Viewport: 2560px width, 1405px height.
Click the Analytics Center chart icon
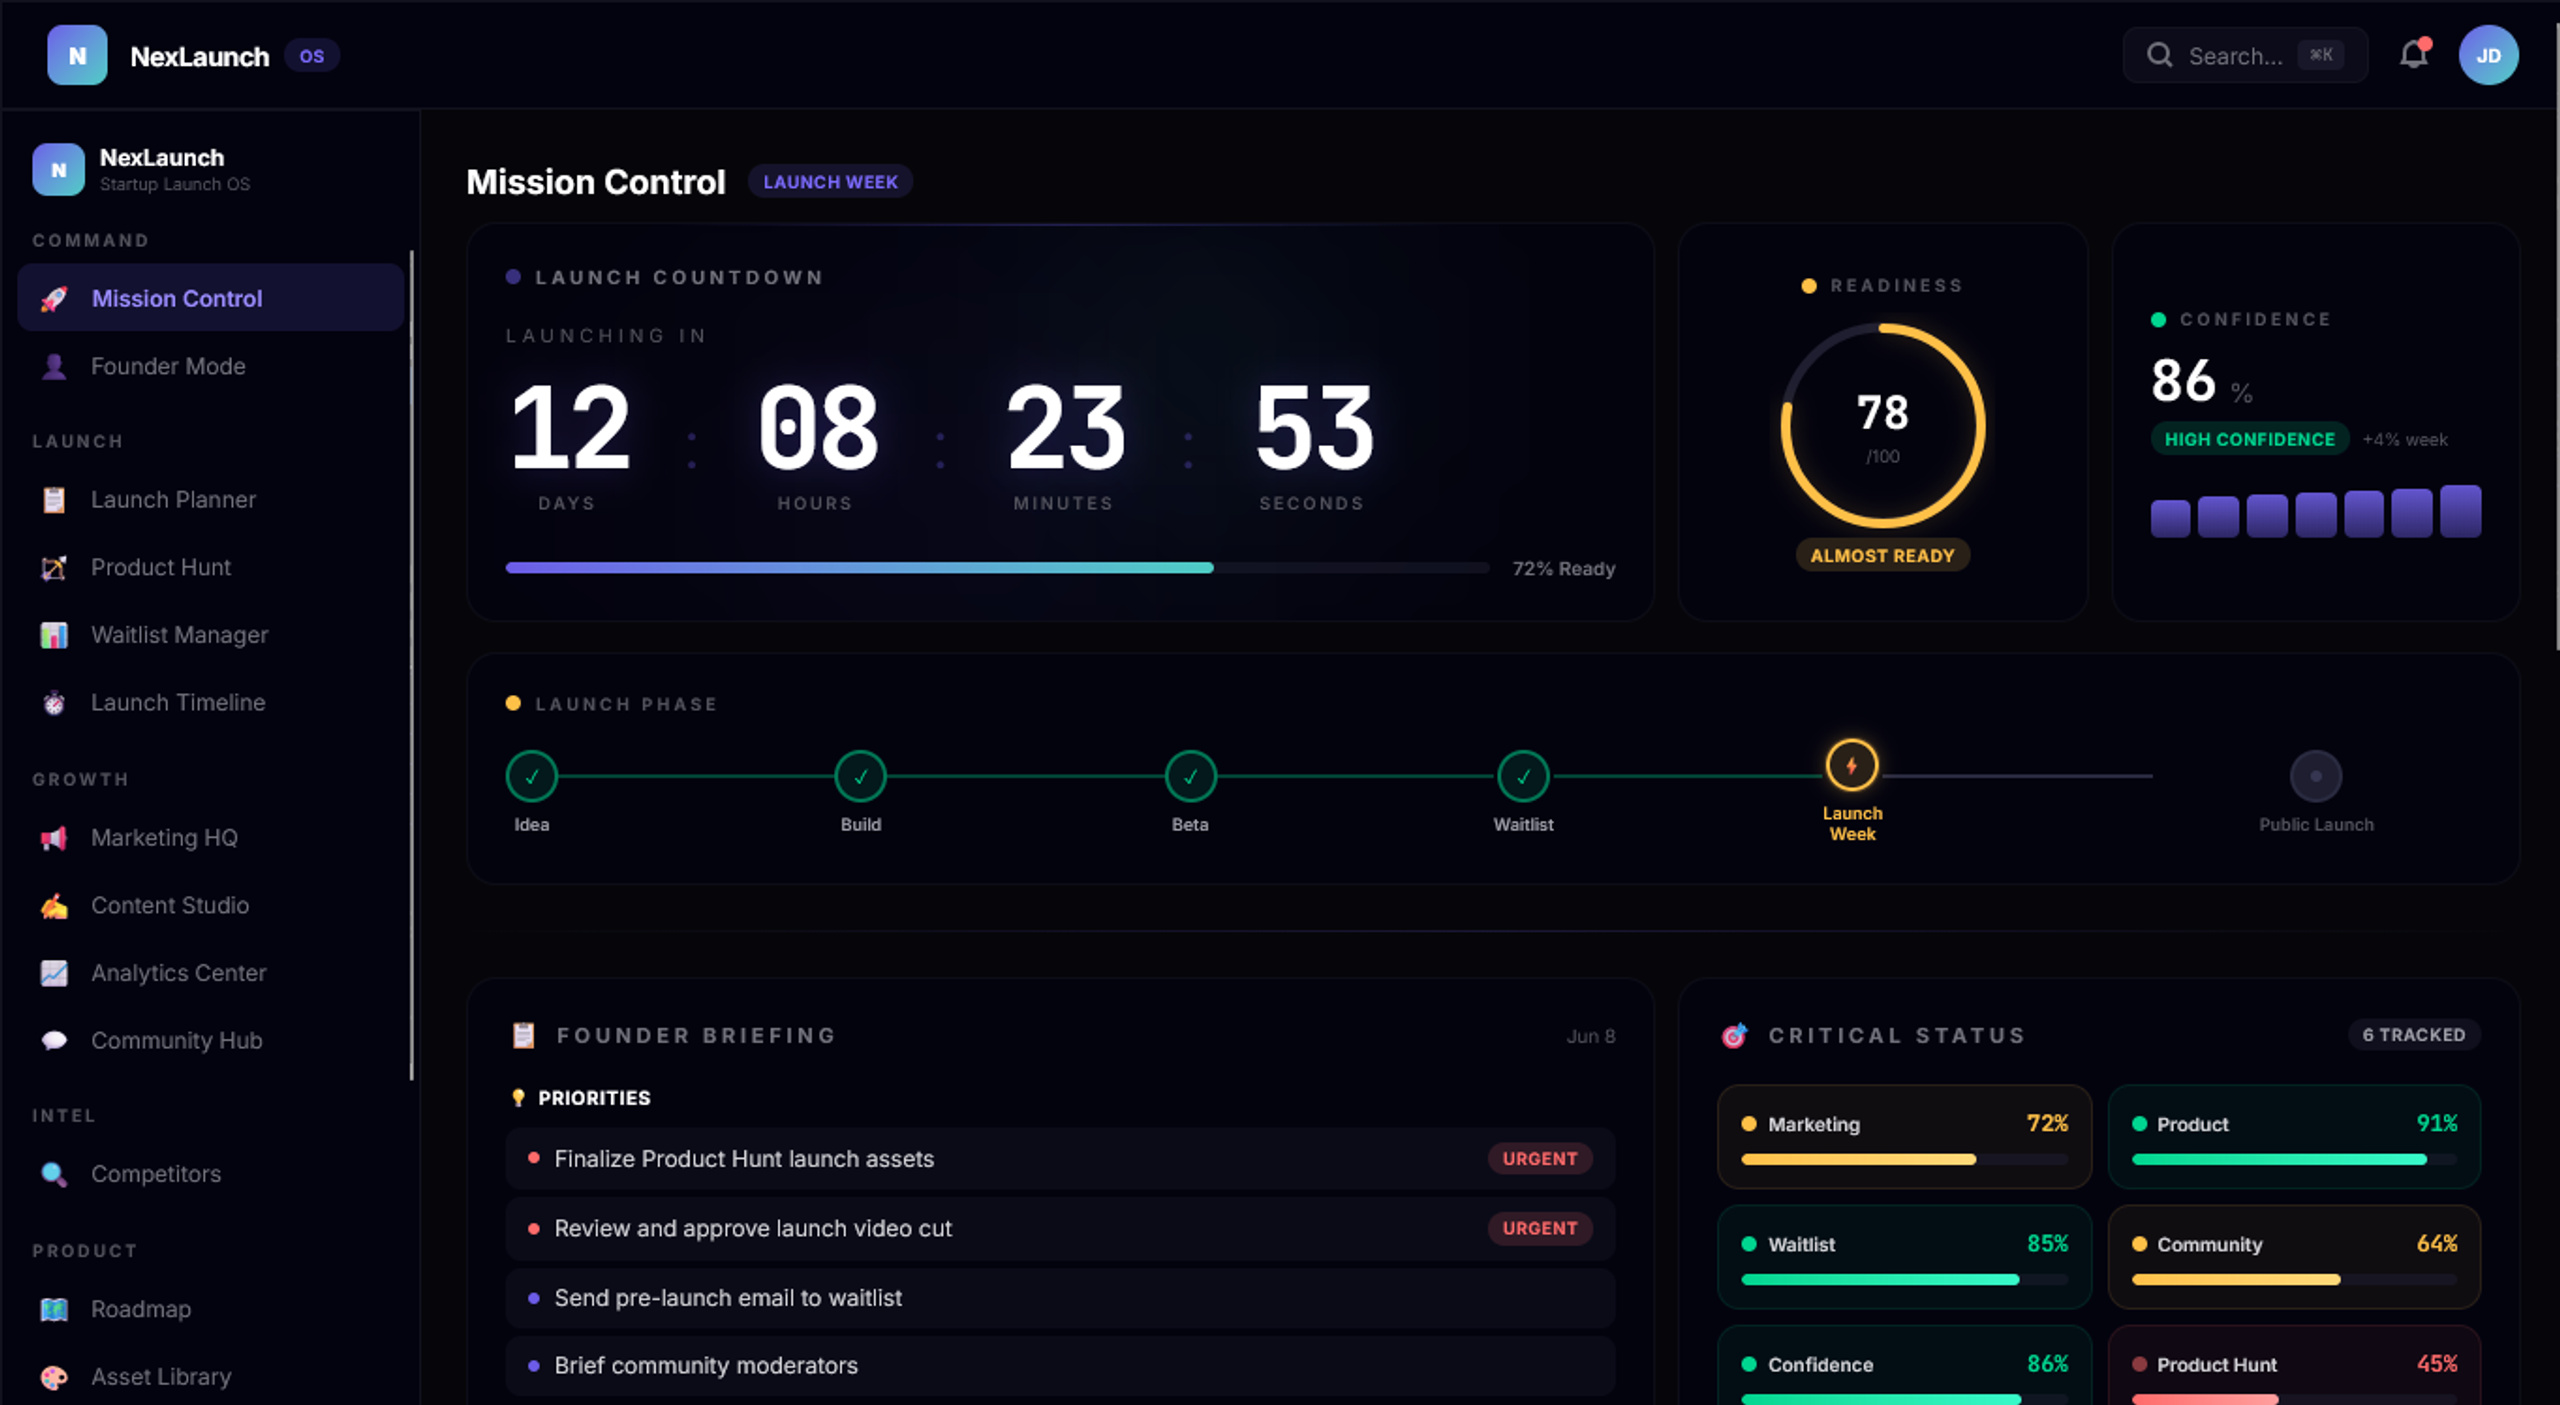pos(54,973)
